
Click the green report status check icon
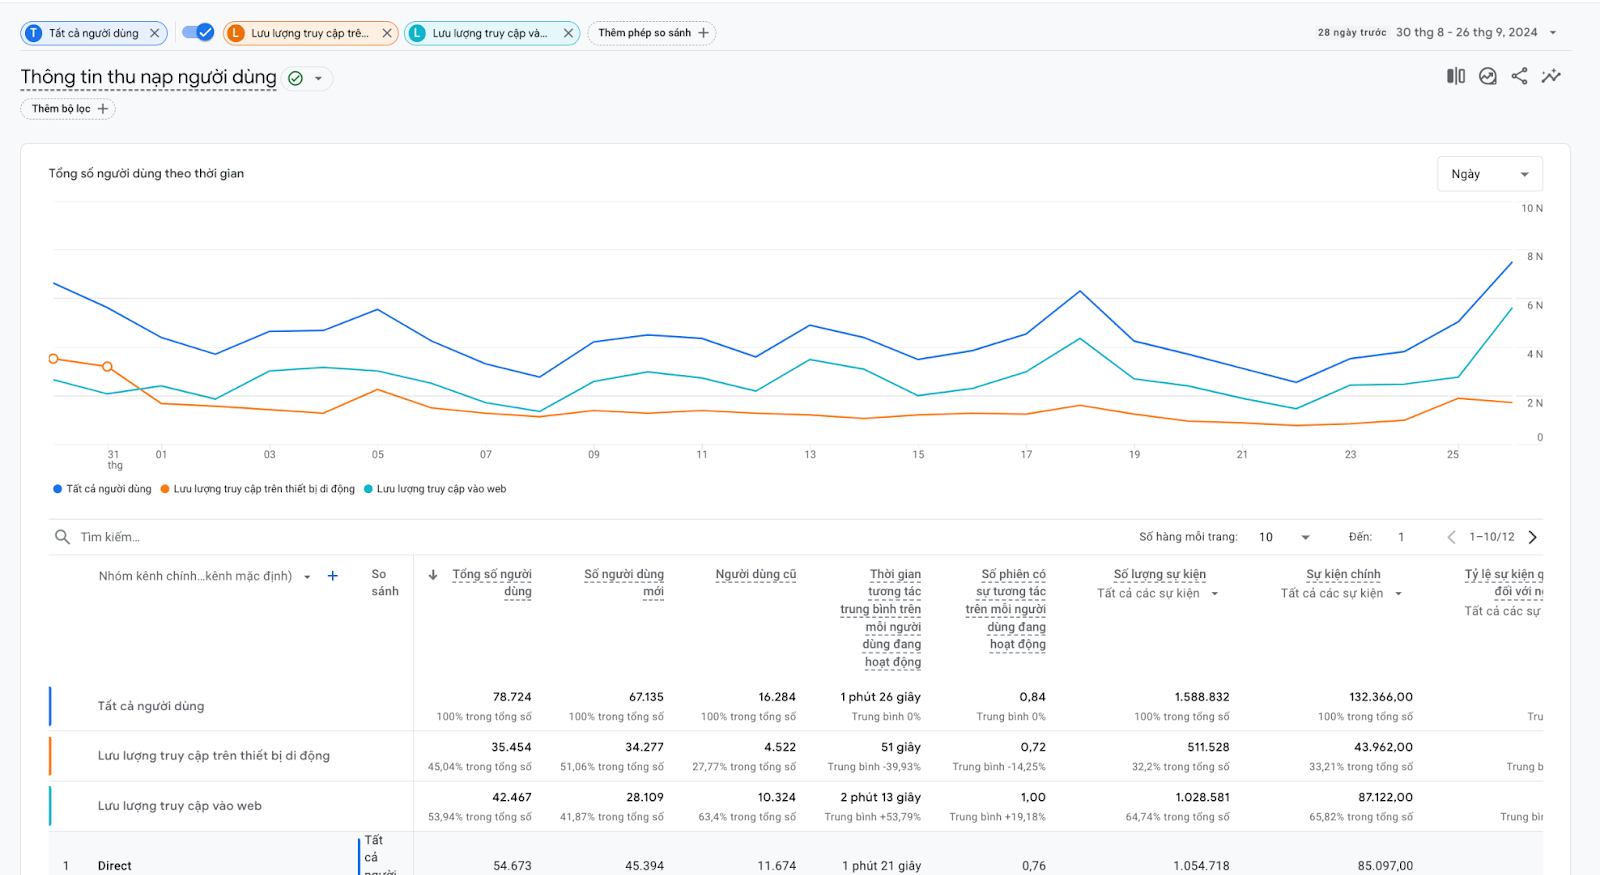point(295,78)
